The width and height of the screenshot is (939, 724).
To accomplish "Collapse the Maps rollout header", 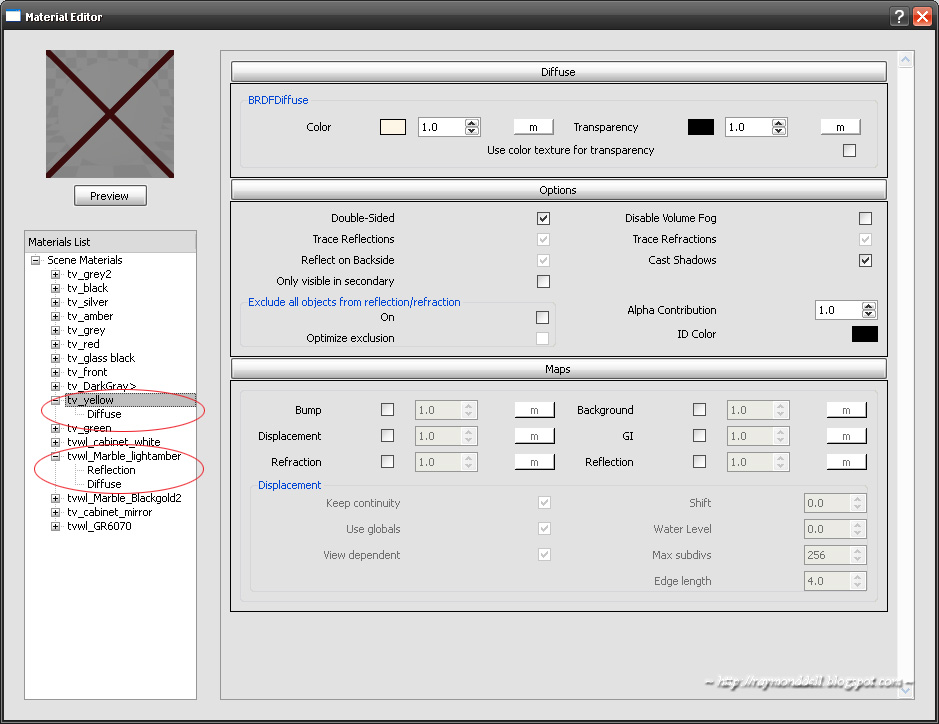I will [558, 369].
